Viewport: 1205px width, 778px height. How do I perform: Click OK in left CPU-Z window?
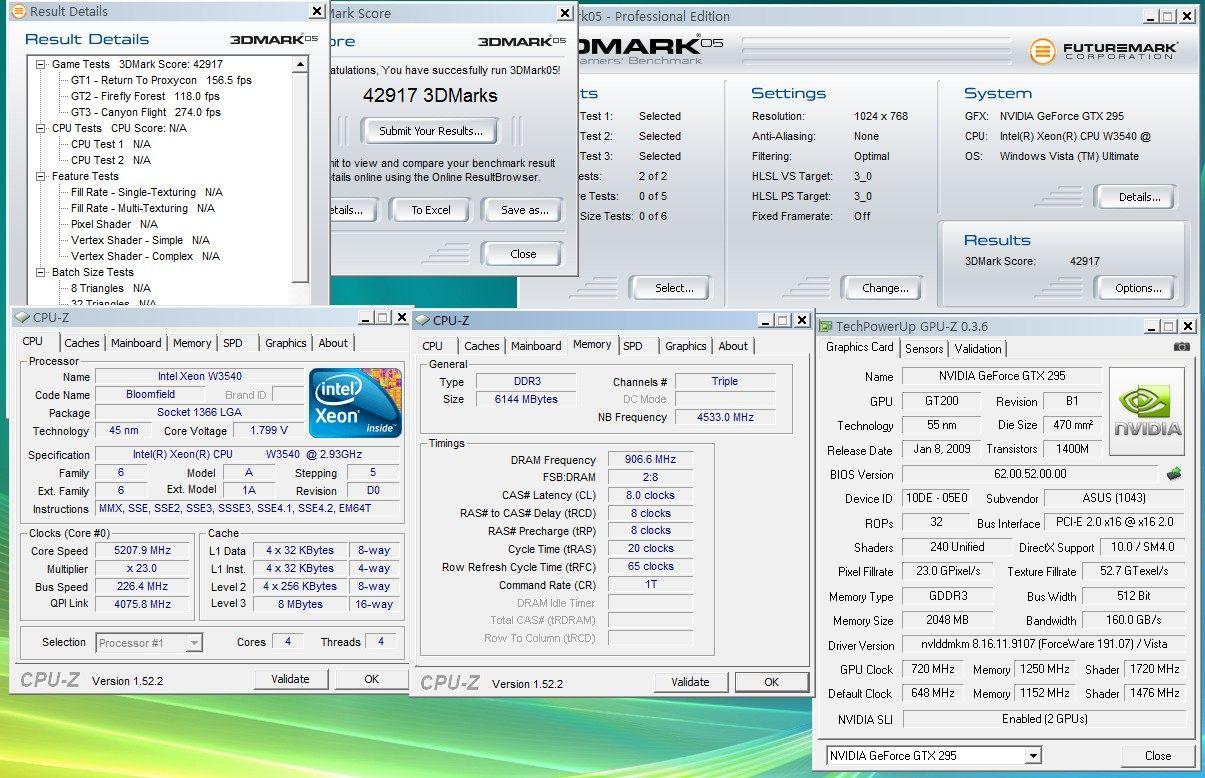pos(371,679)
